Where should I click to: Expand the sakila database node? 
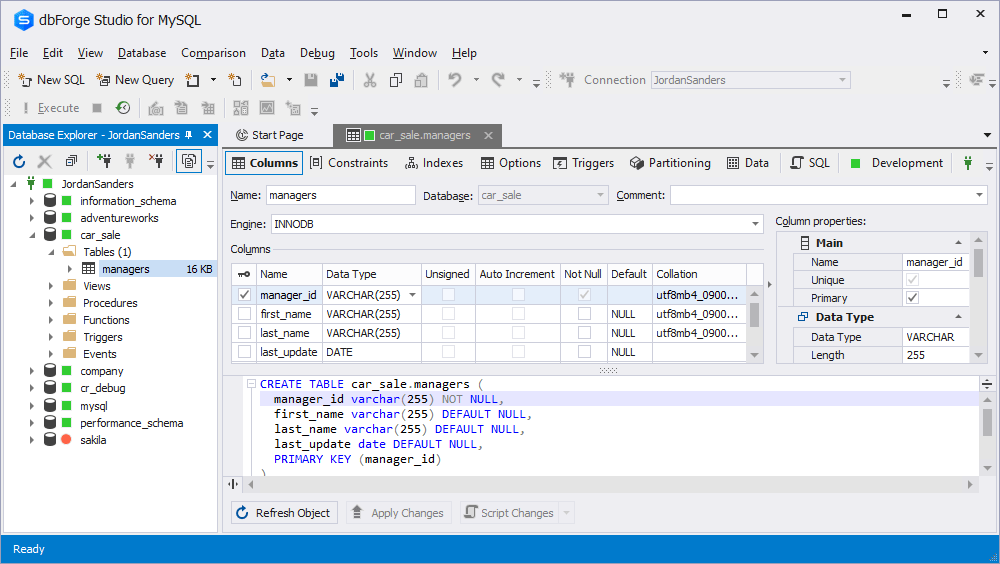(31, 440)
